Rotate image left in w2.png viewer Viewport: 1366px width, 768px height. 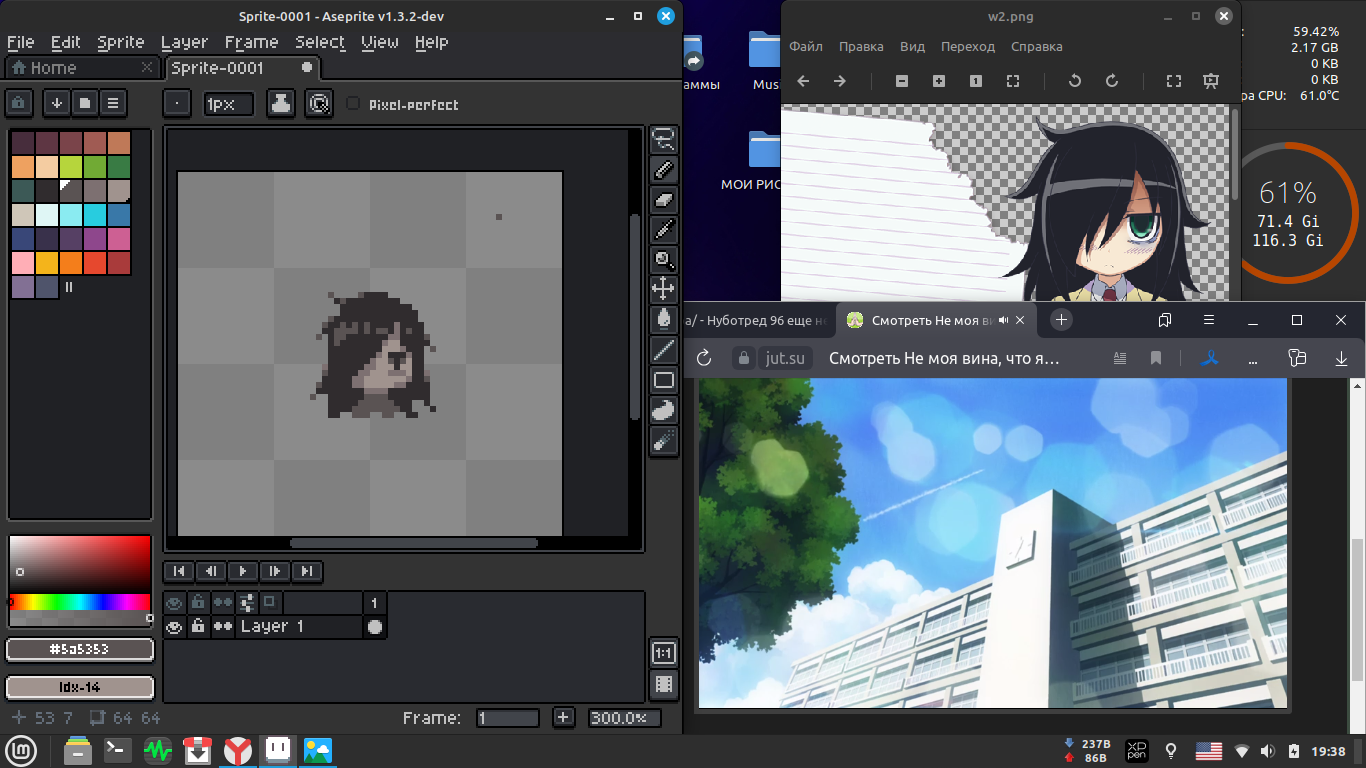coord(1075,81)
